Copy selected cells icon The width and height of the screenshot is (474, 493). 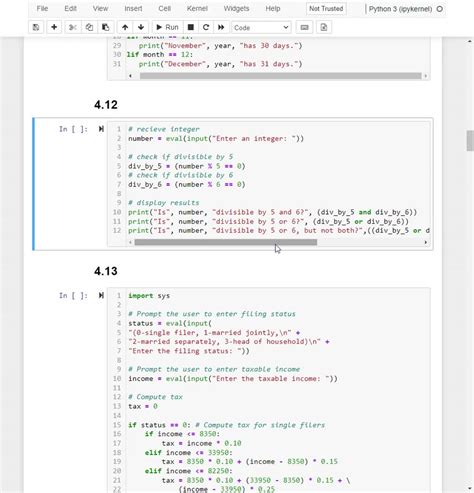coord(89,27)
